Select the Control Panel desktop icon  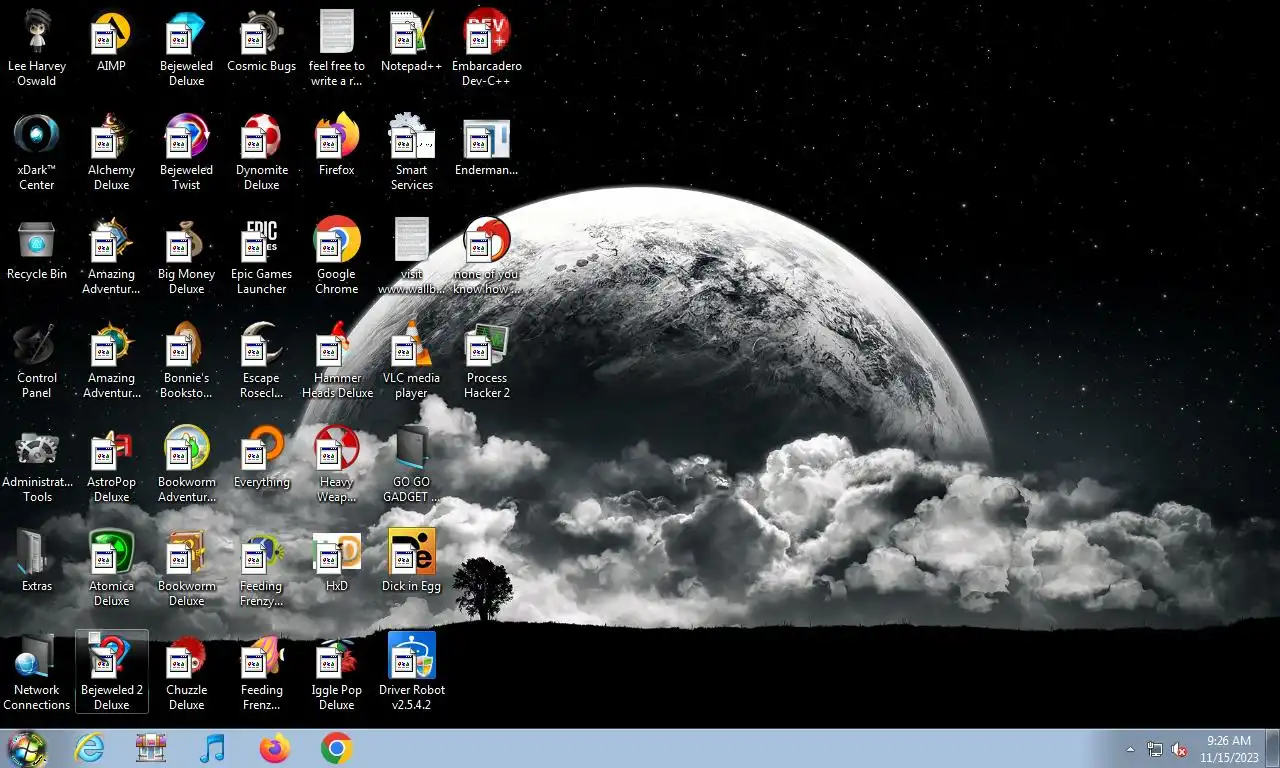coord(37,360)
